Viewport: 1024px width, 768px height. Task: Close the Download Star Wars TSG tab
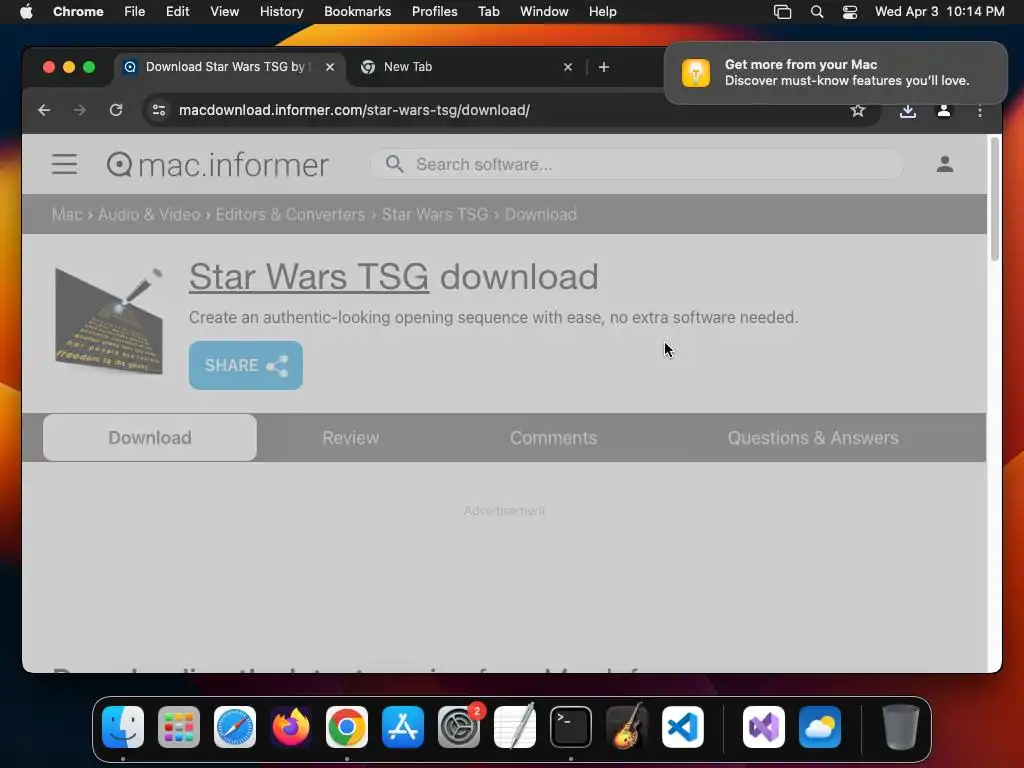[x=330, y=67]
